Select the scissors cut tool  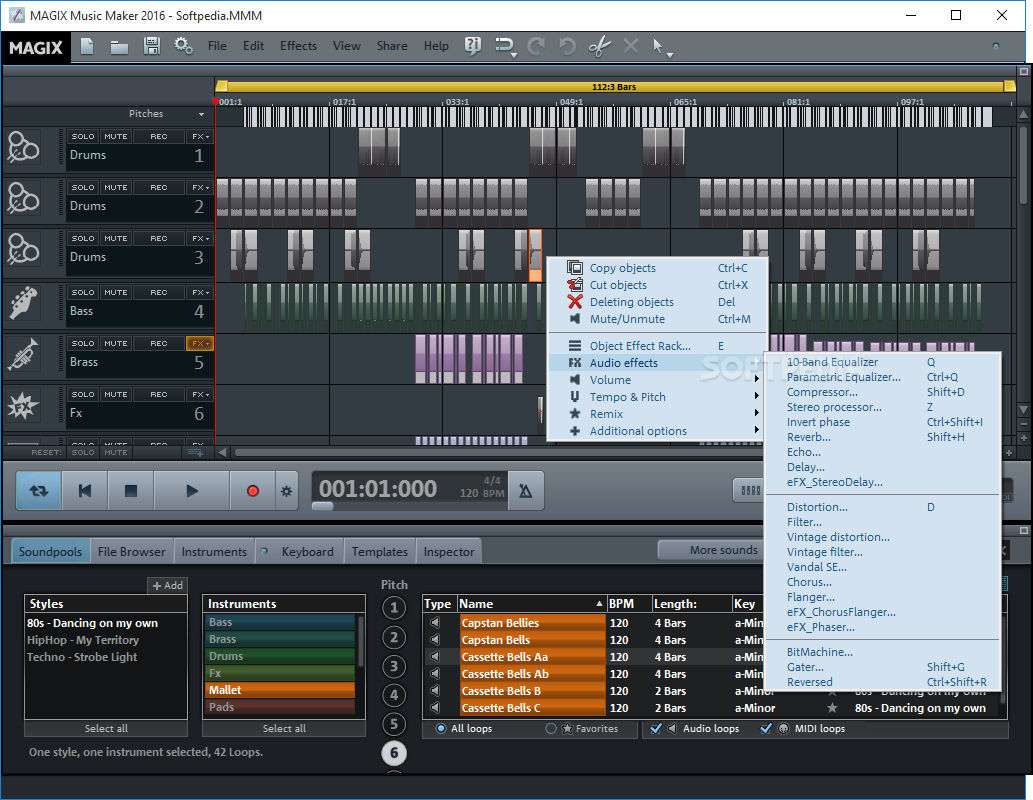(599, 46)
